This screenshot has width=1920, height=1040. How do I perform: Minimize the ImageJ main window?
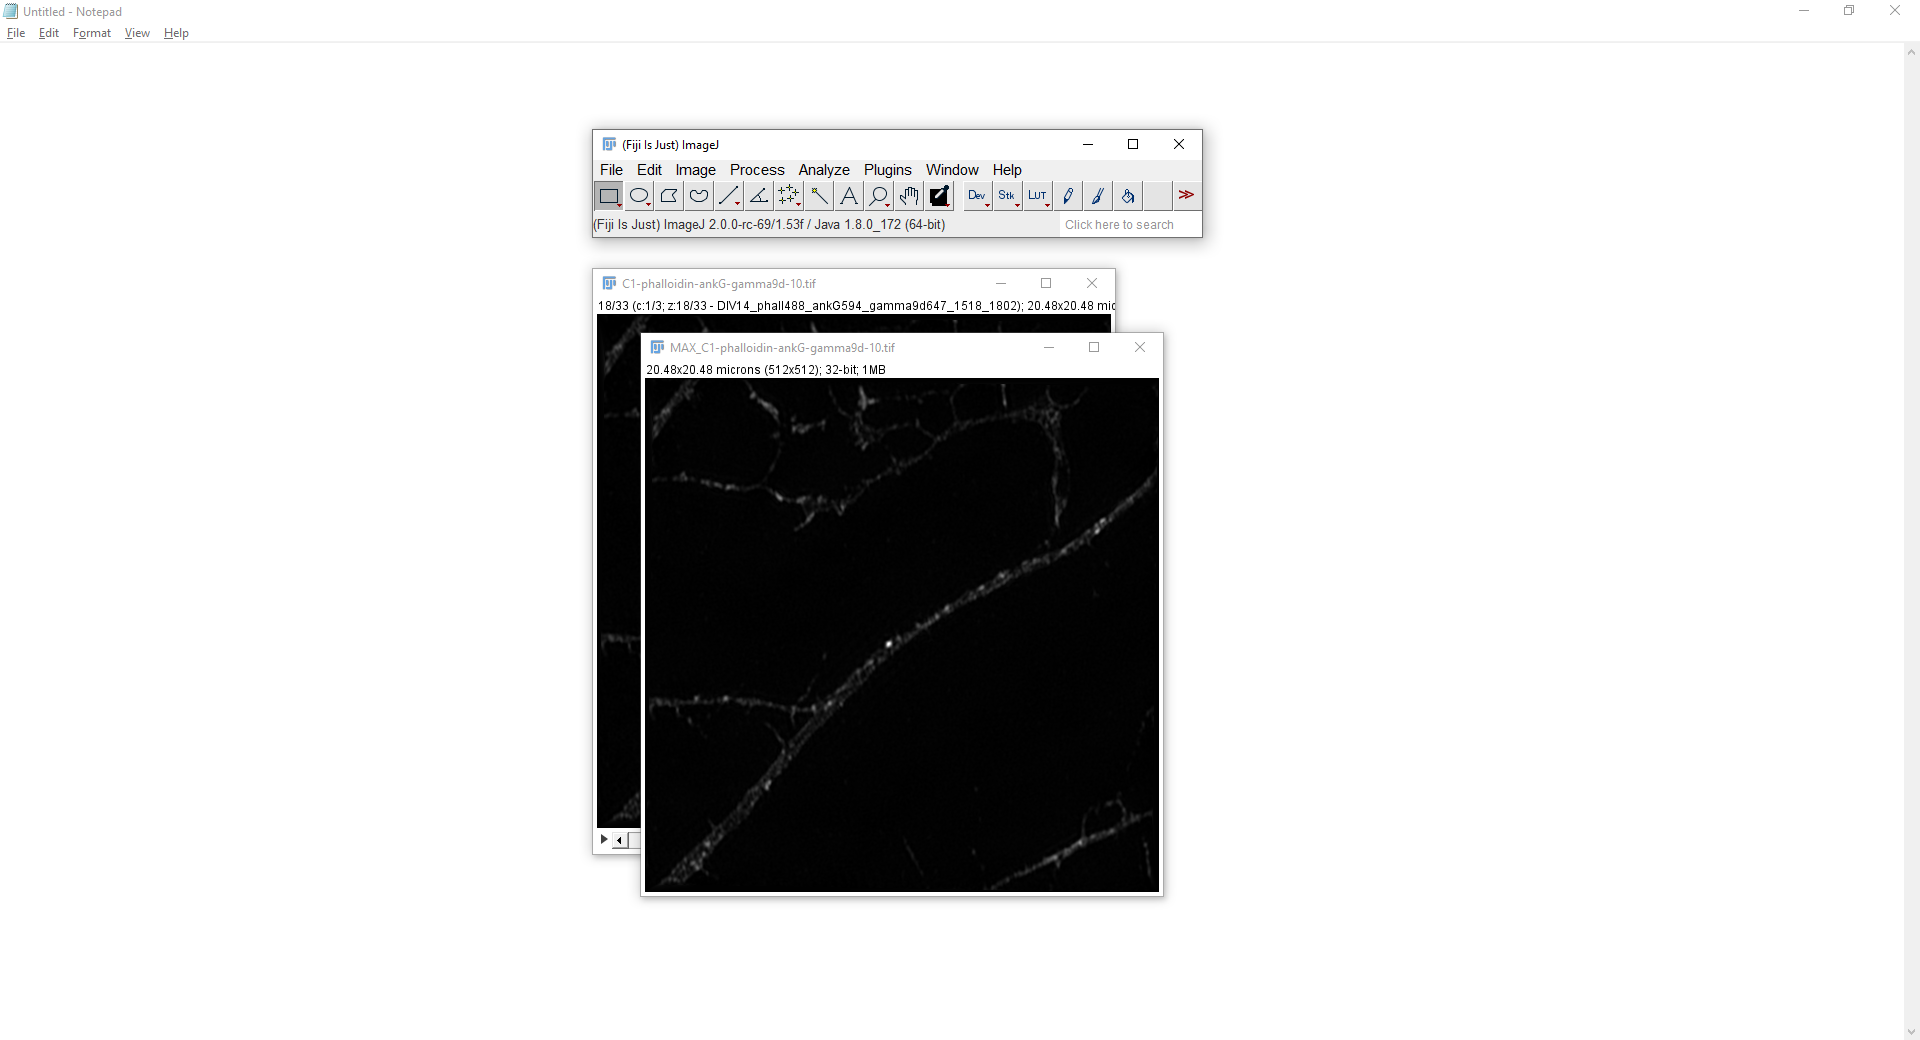coord(1088,145)
